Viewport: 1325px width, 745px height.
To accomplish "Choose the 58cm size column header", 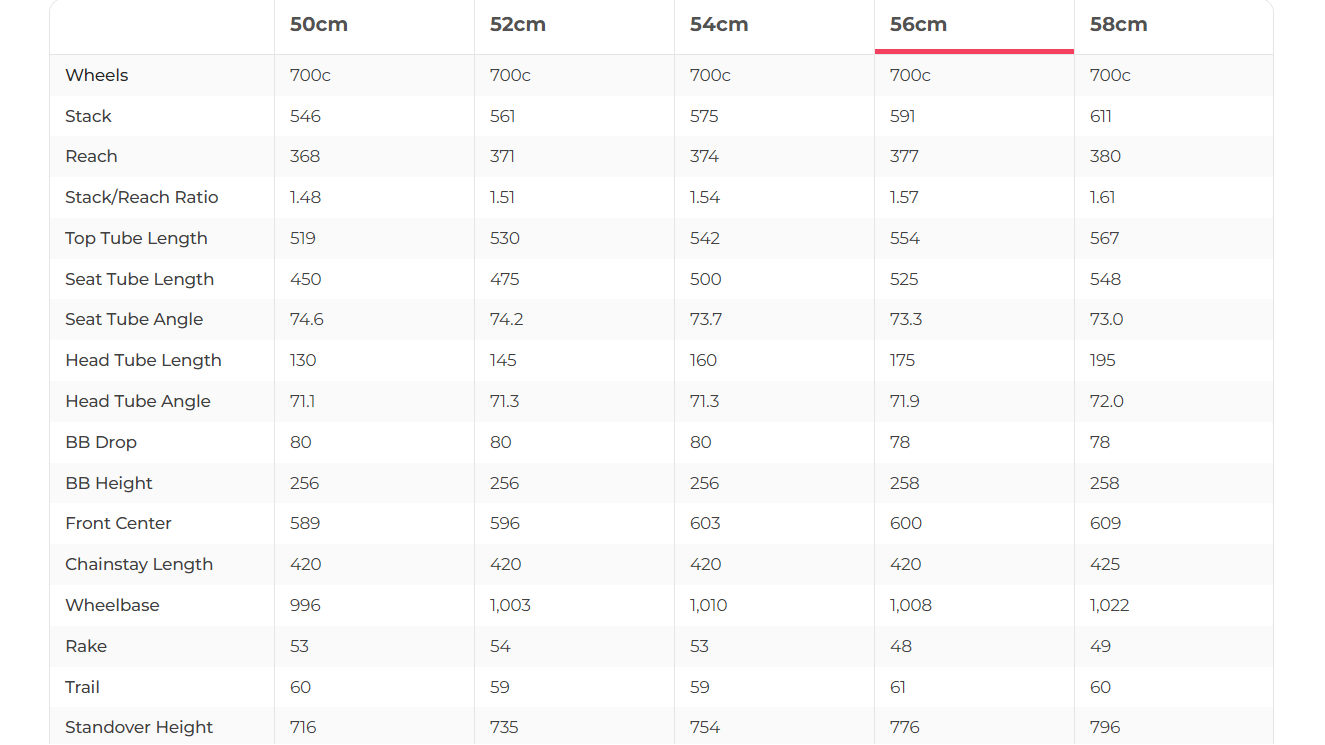I will point(1118,25).
